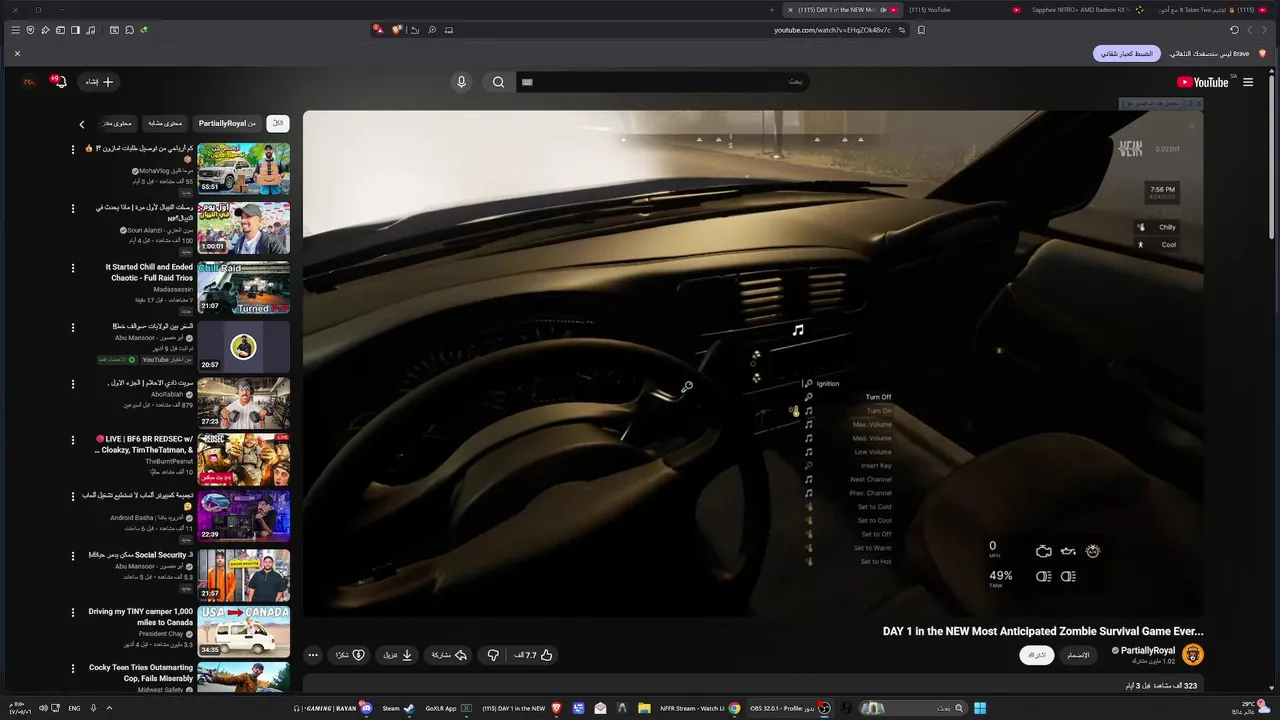This screenshot has height=720, width=1280.
Task: Open the YouTube on-screen keyboard icon
Action: click(x=528, y=82)
